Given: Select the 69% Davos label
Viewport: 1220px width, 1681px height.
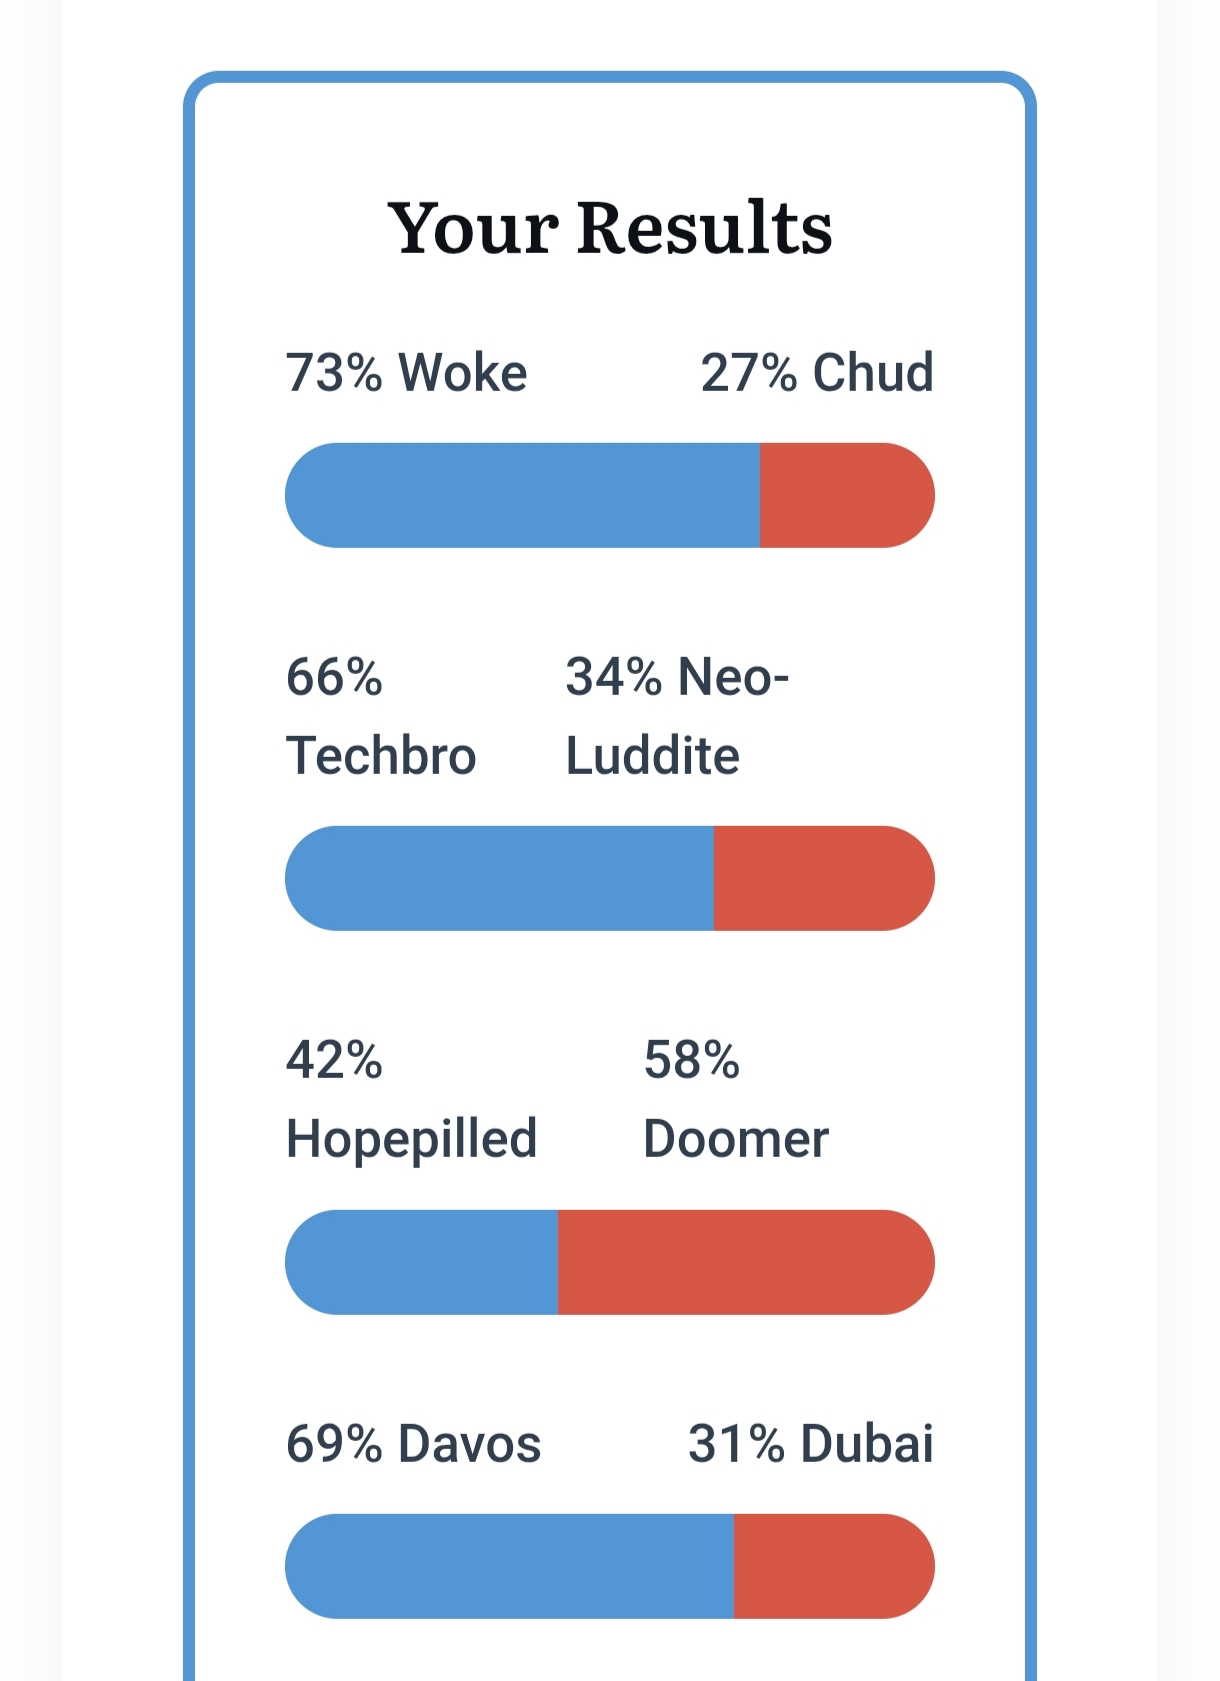Looking at the screenshot, I should (413, 1444).
